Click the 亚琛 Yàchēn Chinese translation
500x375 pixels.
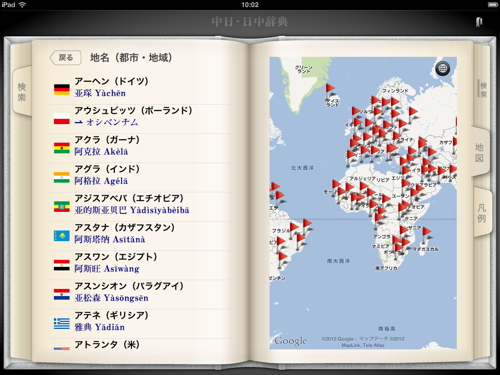(100, 93)
